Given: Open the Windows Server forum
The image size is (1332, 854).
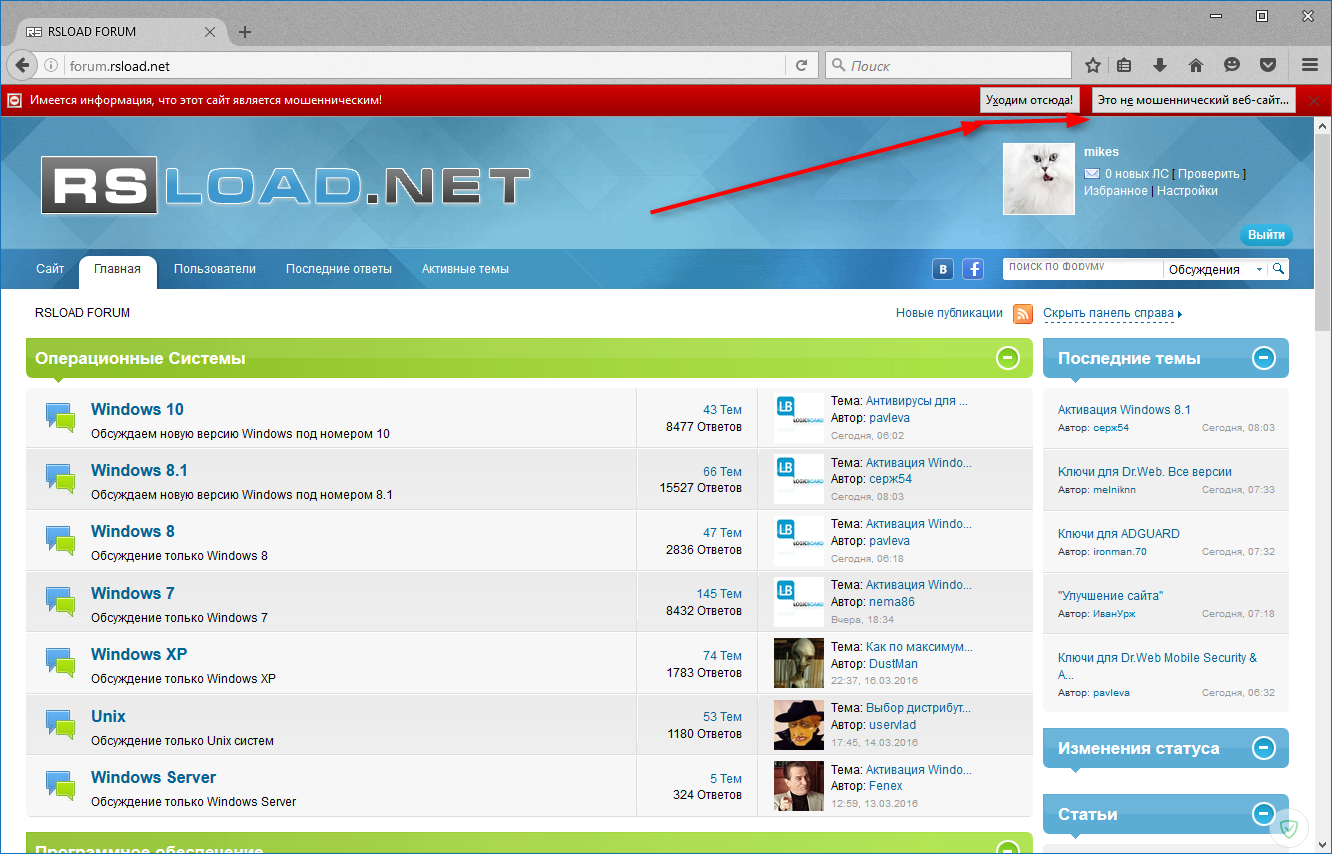Looking at the screenshot, I should coord(153,777).
